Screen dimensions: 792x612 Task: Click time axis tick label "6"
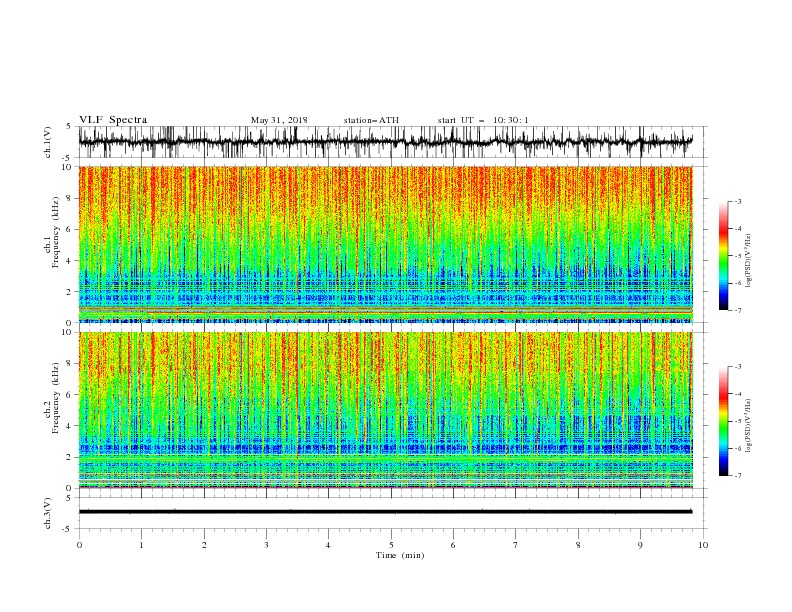[x=453, y=545]
